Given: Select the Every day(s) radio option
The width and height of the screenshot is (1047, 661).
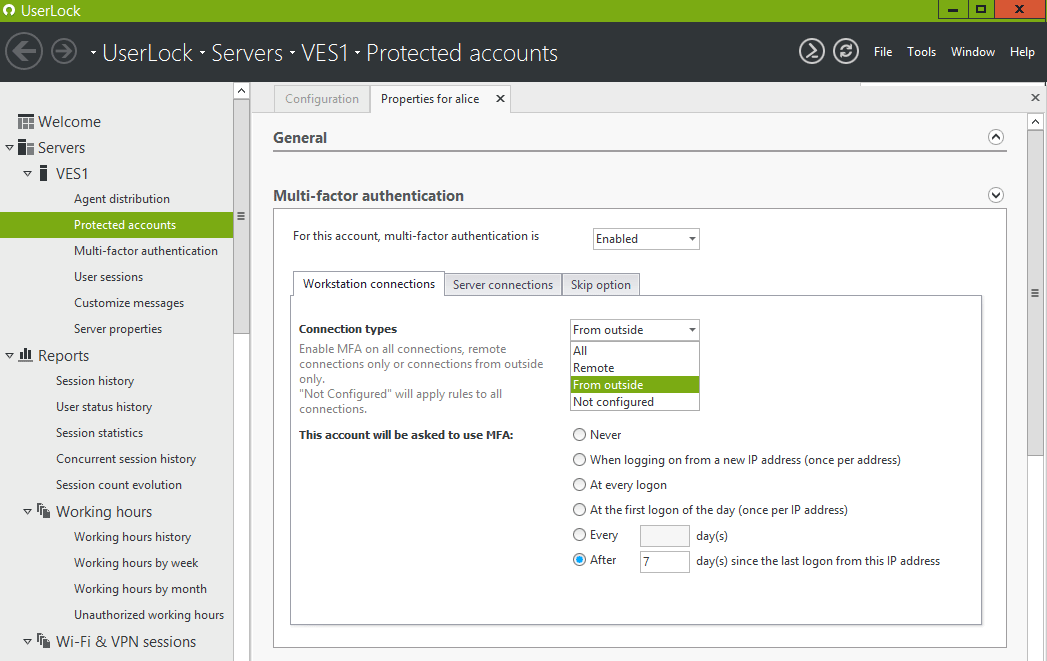Looking at the screenshot, I should click(579, 535).
